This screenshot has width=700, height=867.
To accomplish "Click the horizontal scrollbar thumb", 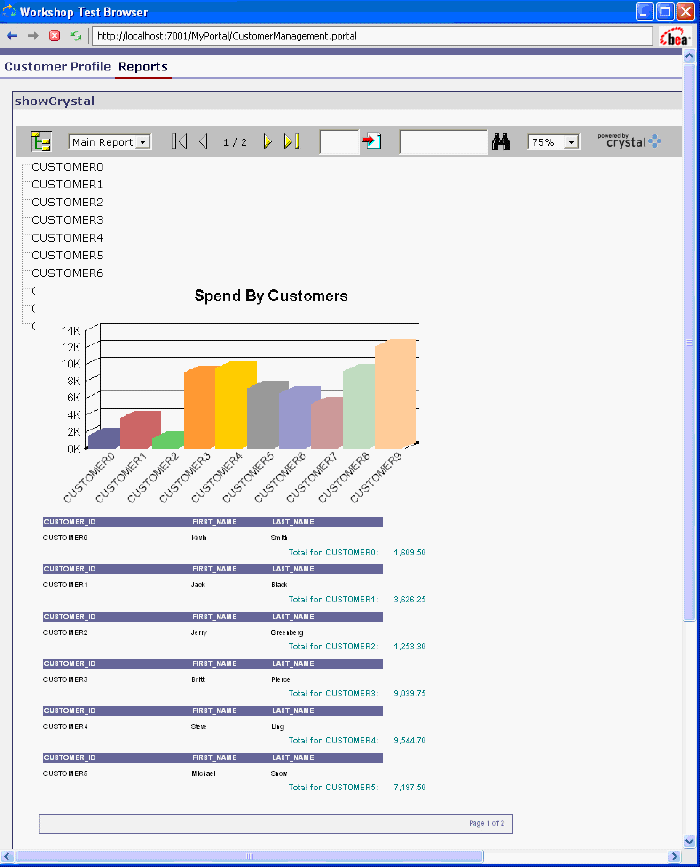I will tap(249, 856).
